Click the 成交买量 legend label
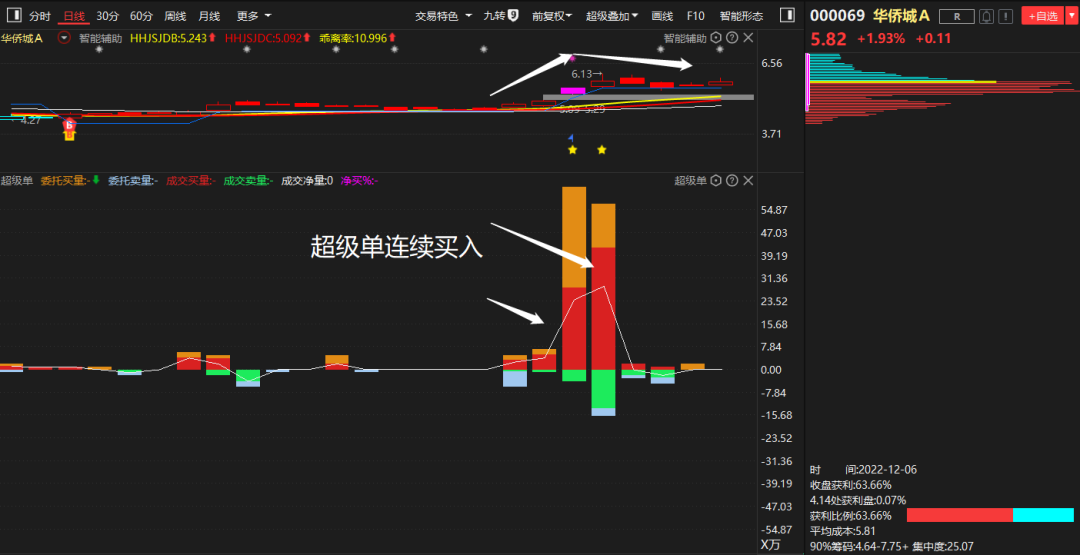This screenshot has height=555, width=1080. tap(191, 180)
